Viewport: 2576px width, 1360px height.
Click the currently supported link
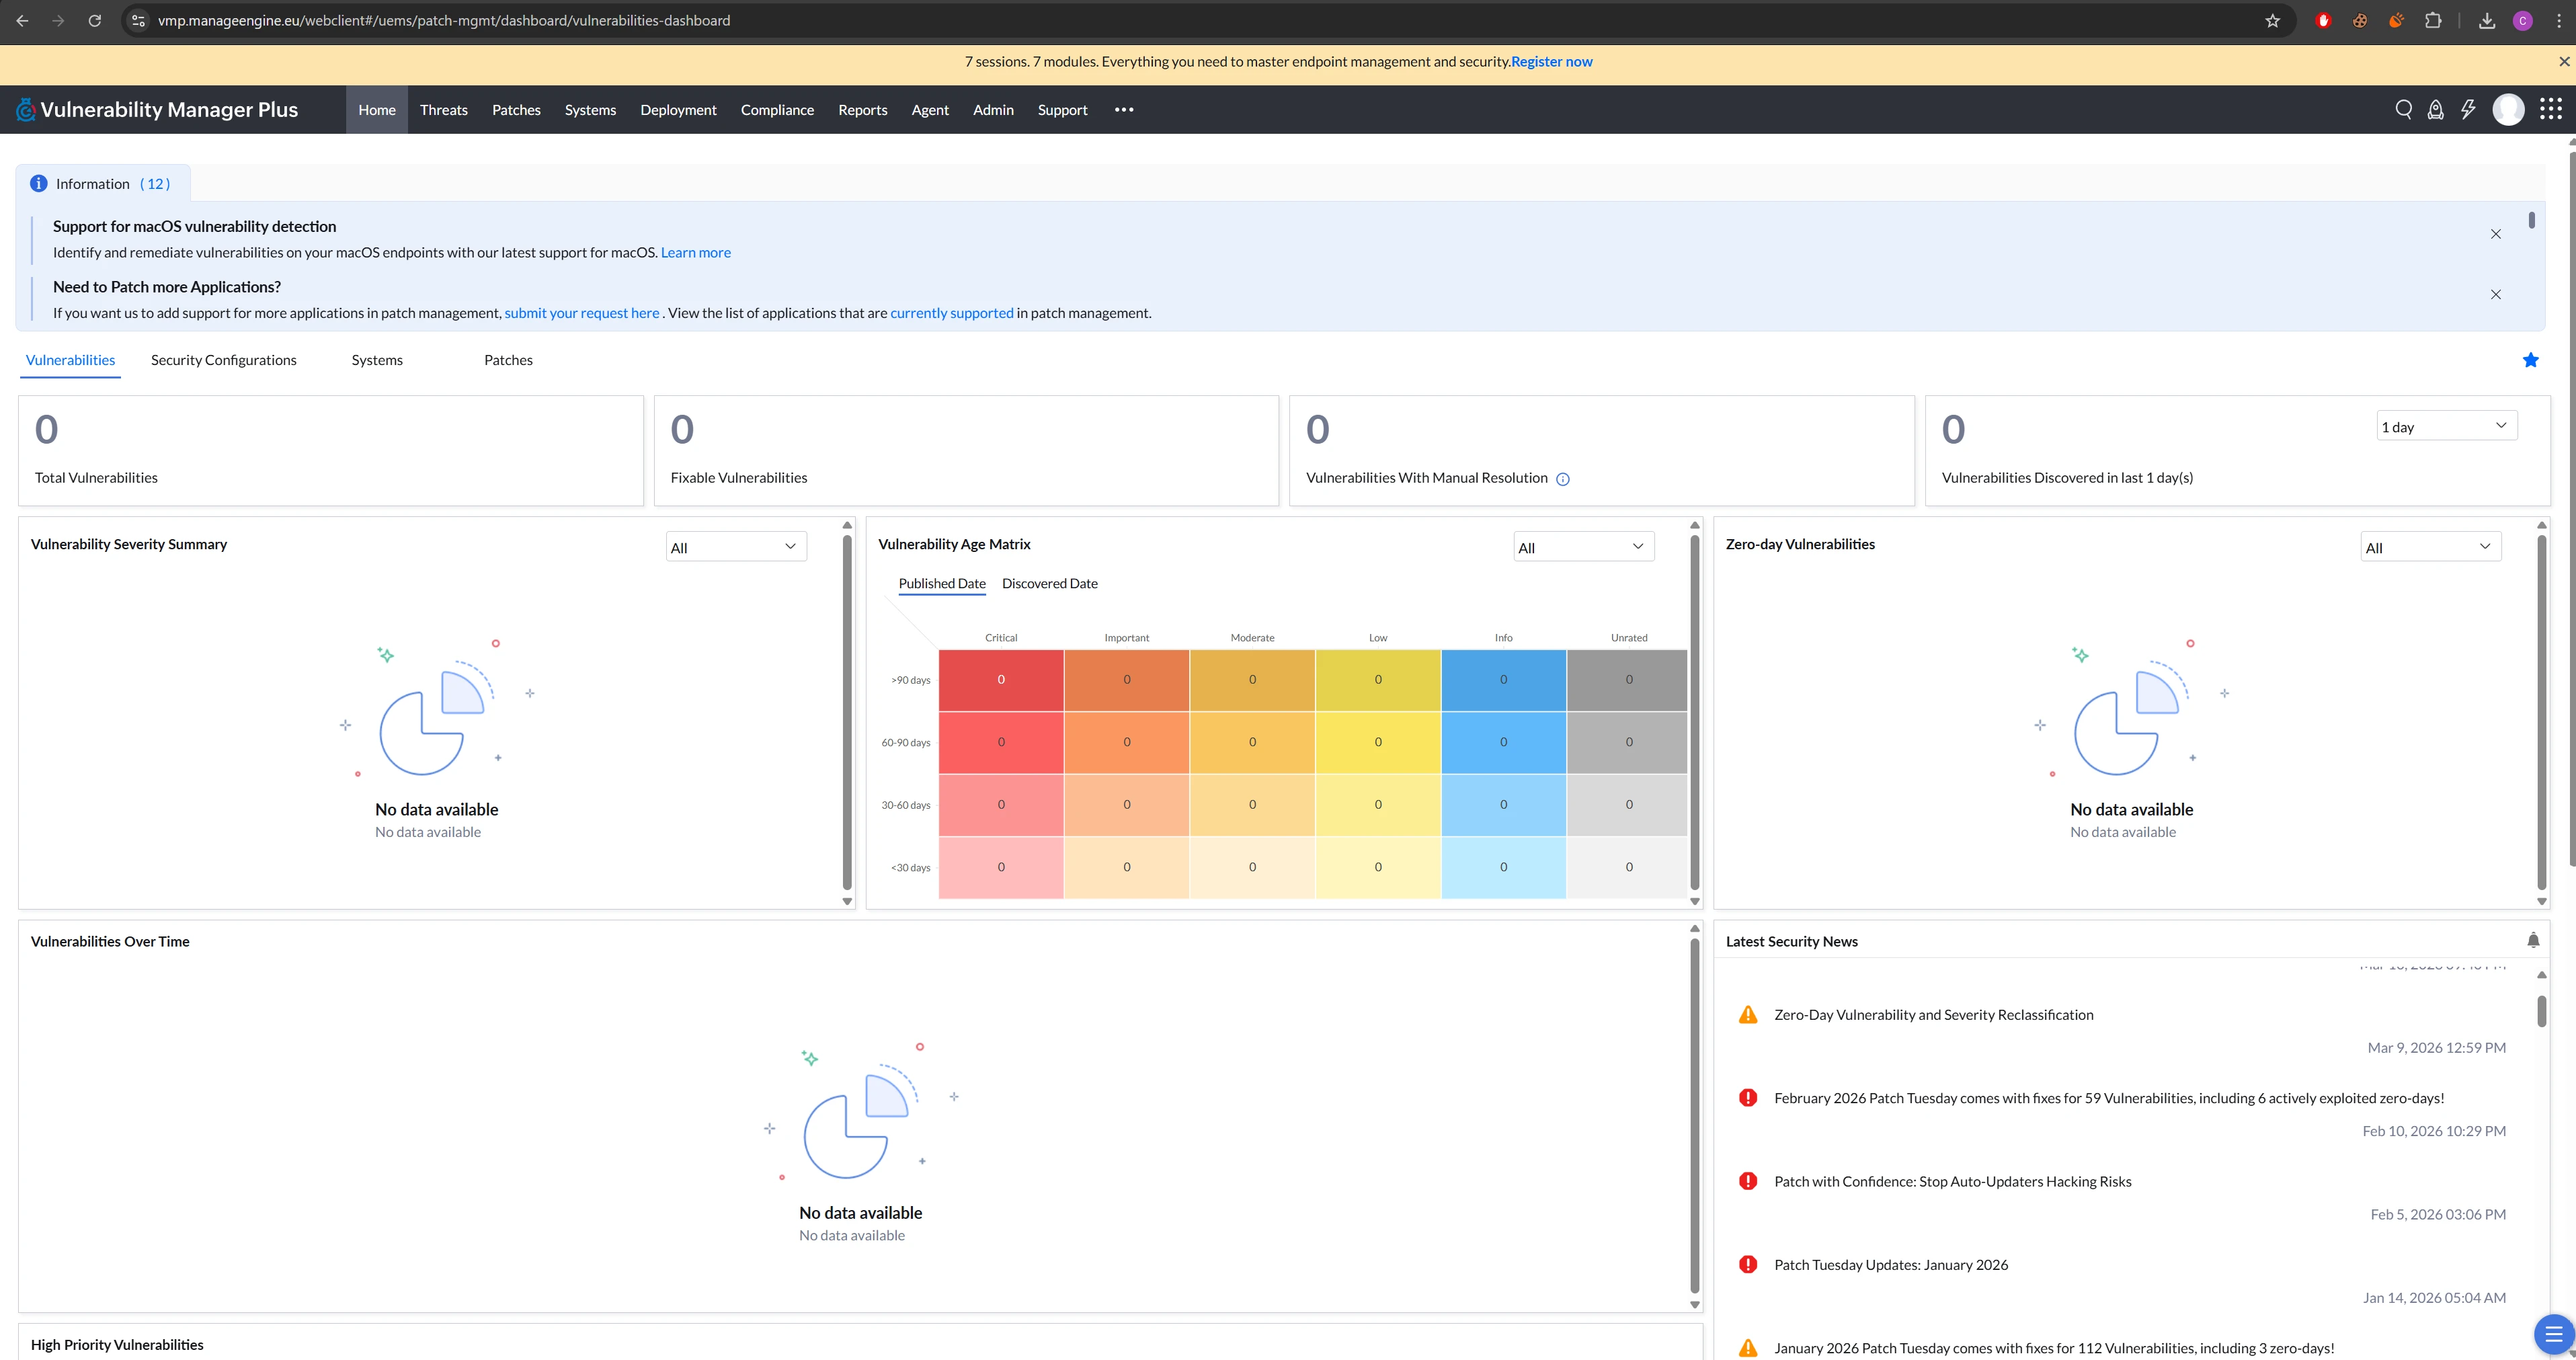[951, 313]
